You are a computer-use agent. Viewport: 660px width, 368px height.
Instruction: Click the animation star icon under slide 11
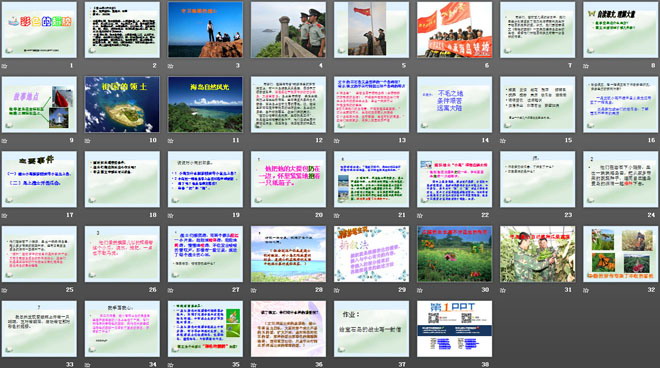point(170,140)
